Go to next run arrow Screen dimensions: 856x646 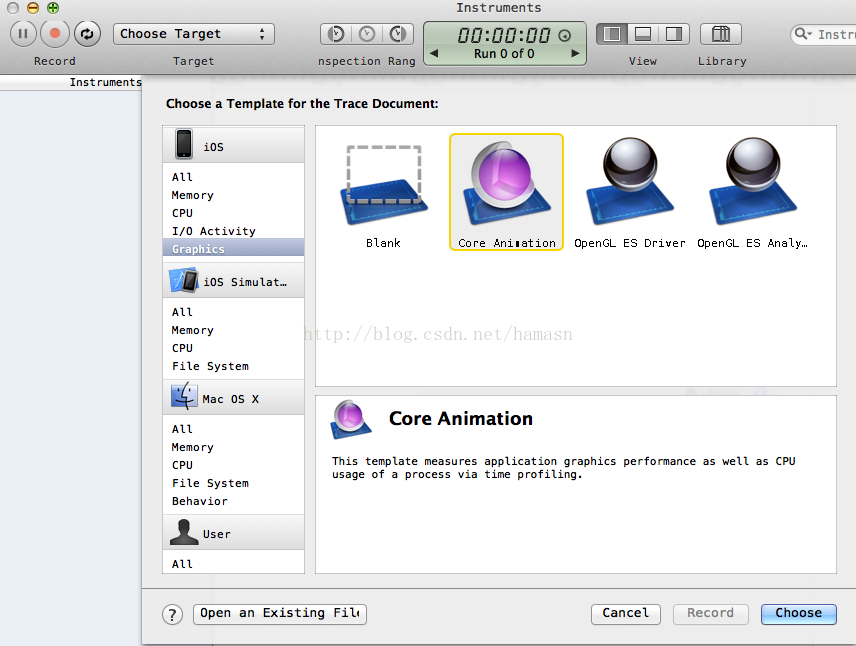point(575,54)
